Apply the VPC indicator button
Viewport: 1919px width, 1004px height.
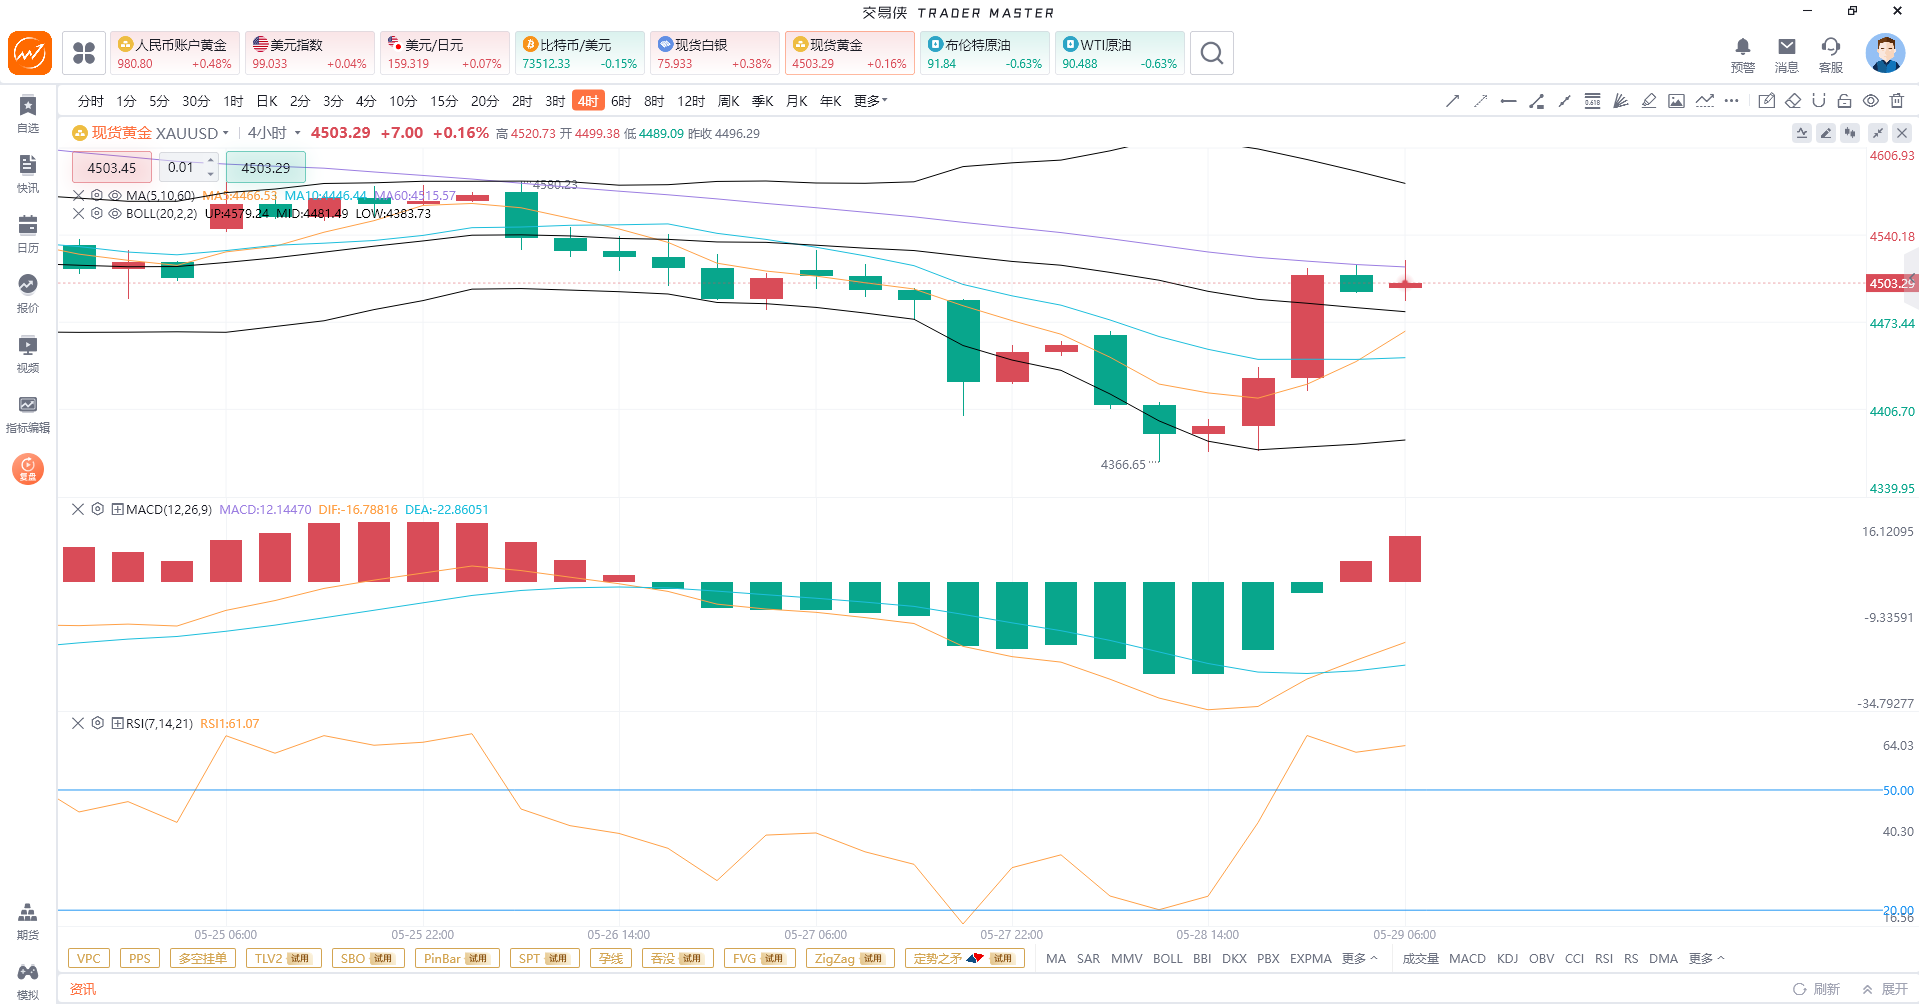pos(89,959)
